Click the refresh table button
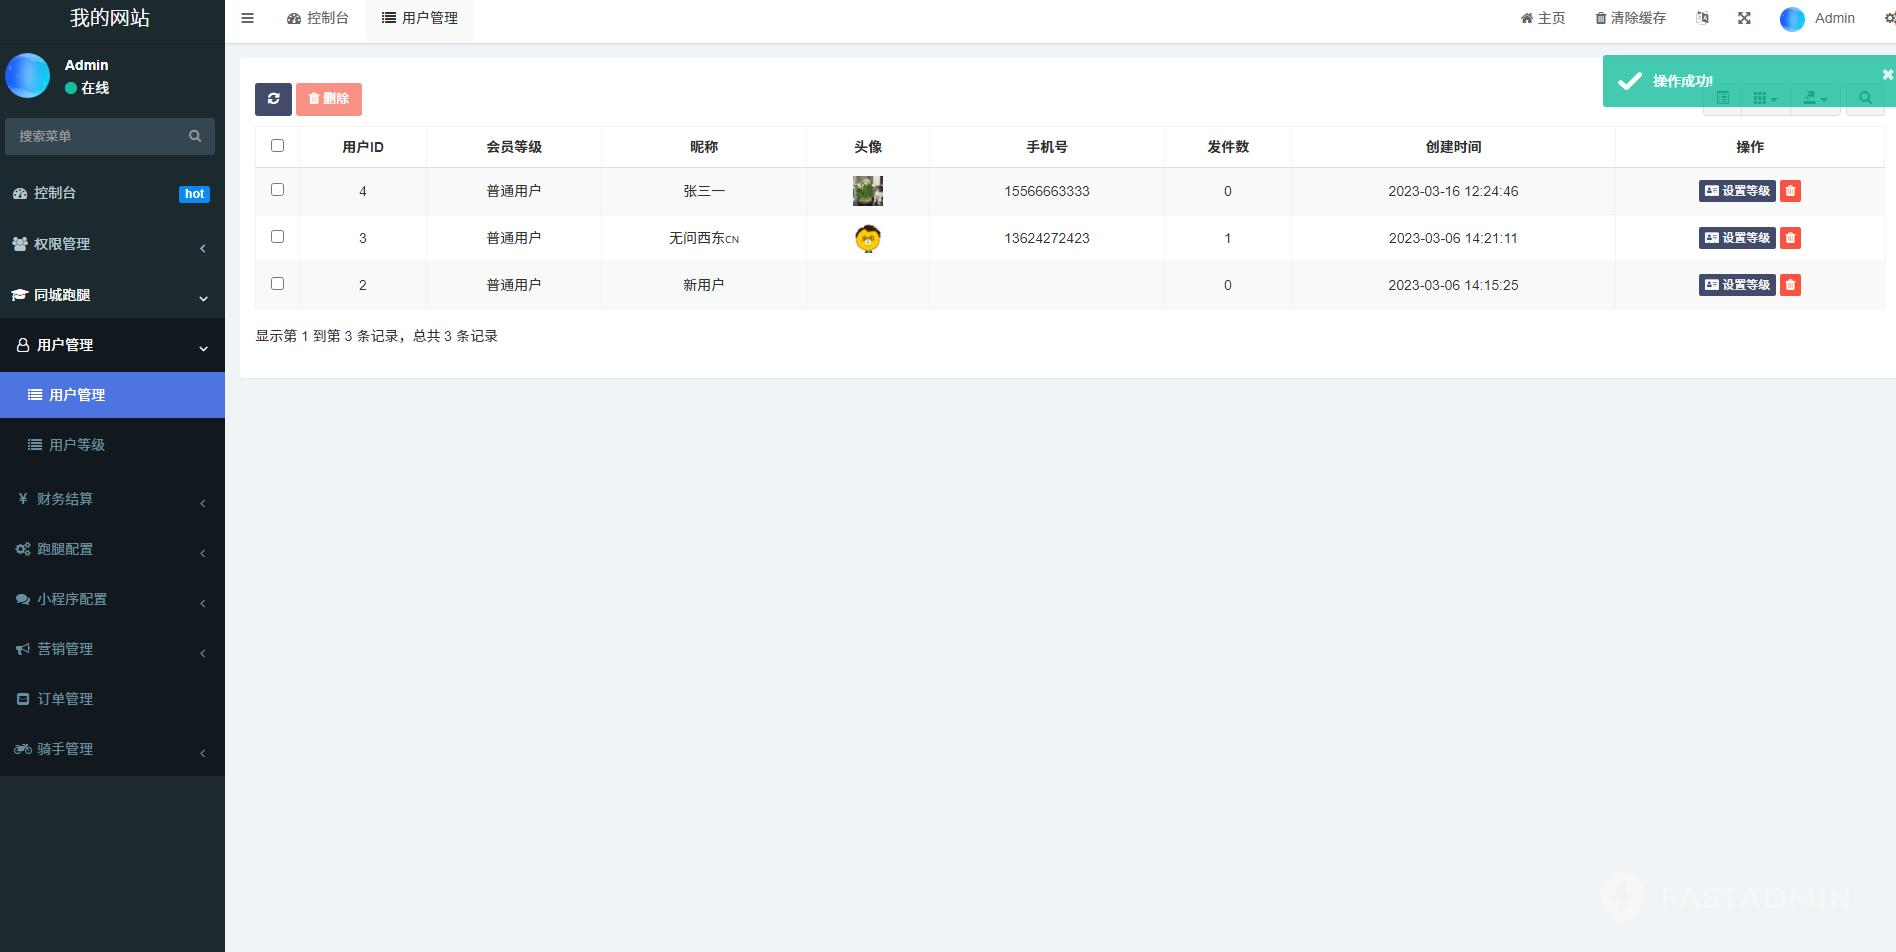 tap(273, 99)
